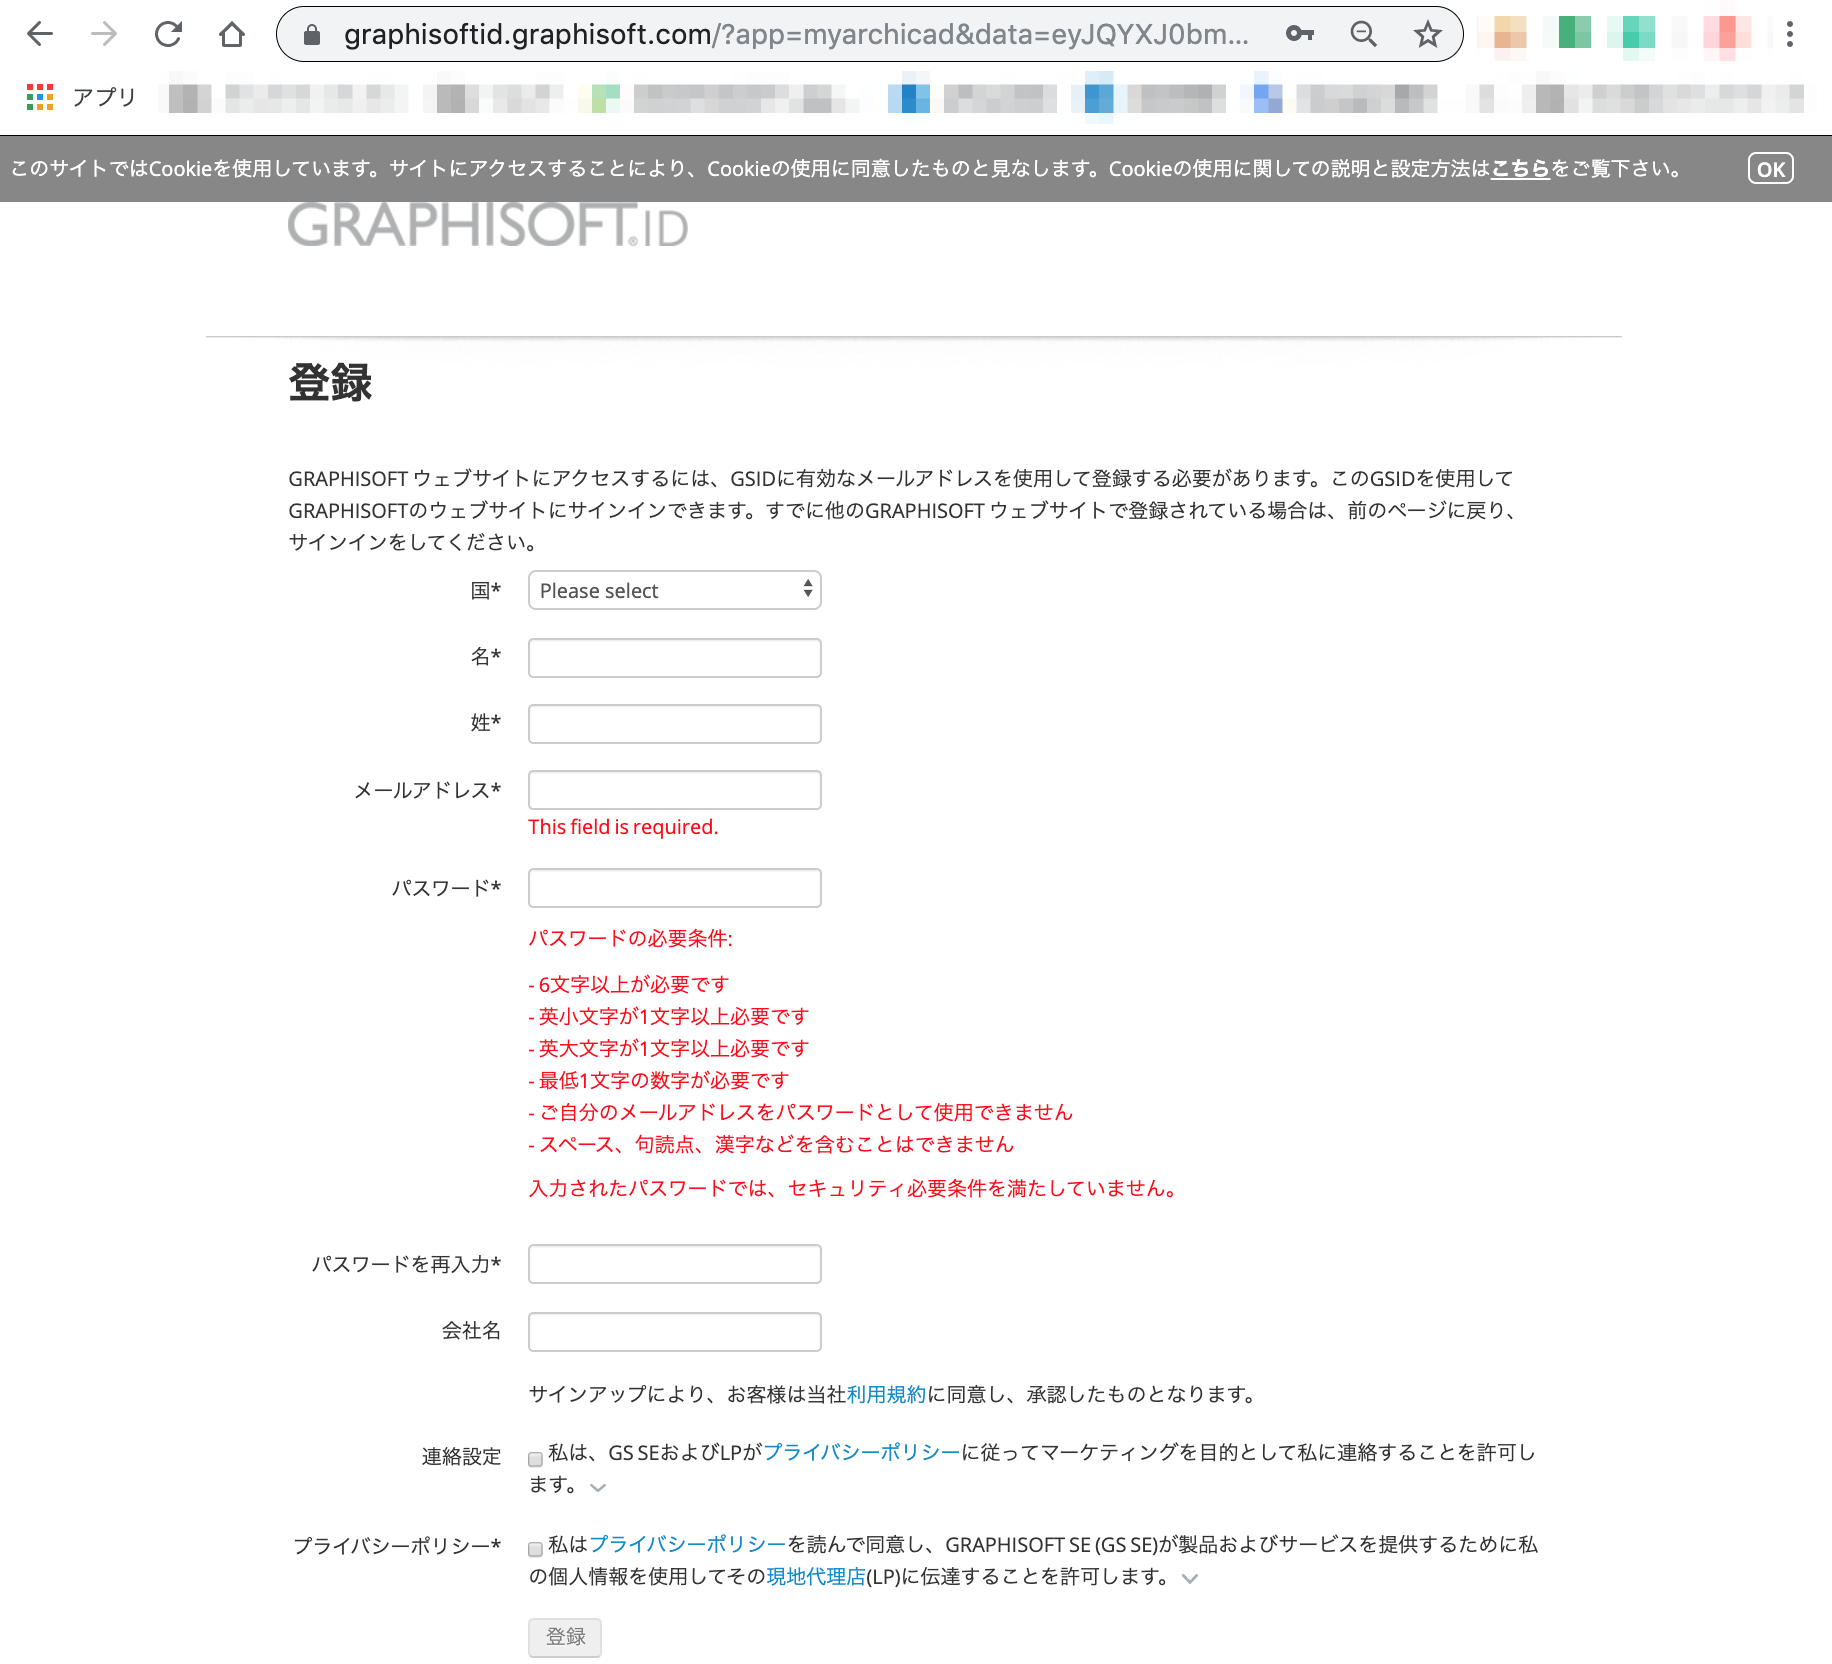
Task: Click the green extension icon in toolbar
Action: click(x=1574, y=34)
